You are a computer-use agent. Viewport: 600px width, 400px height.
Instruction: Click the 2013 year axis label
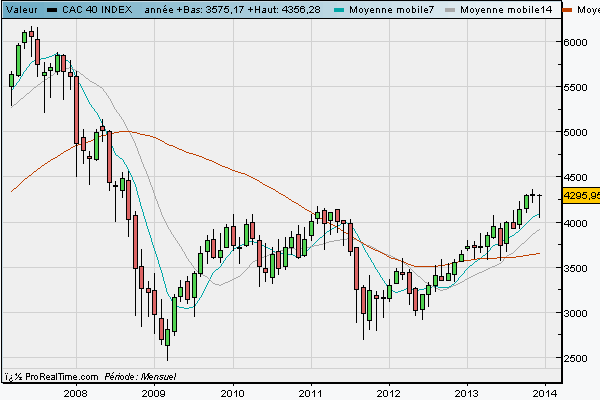tap(466, 393)
